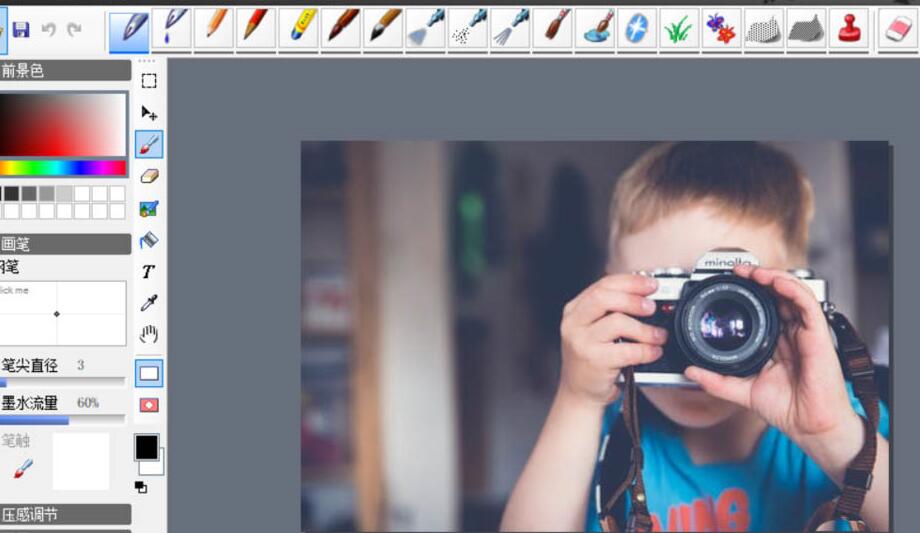Select the red stamp brush tool
The image size is (920, 533).
(x=849, y=29)
